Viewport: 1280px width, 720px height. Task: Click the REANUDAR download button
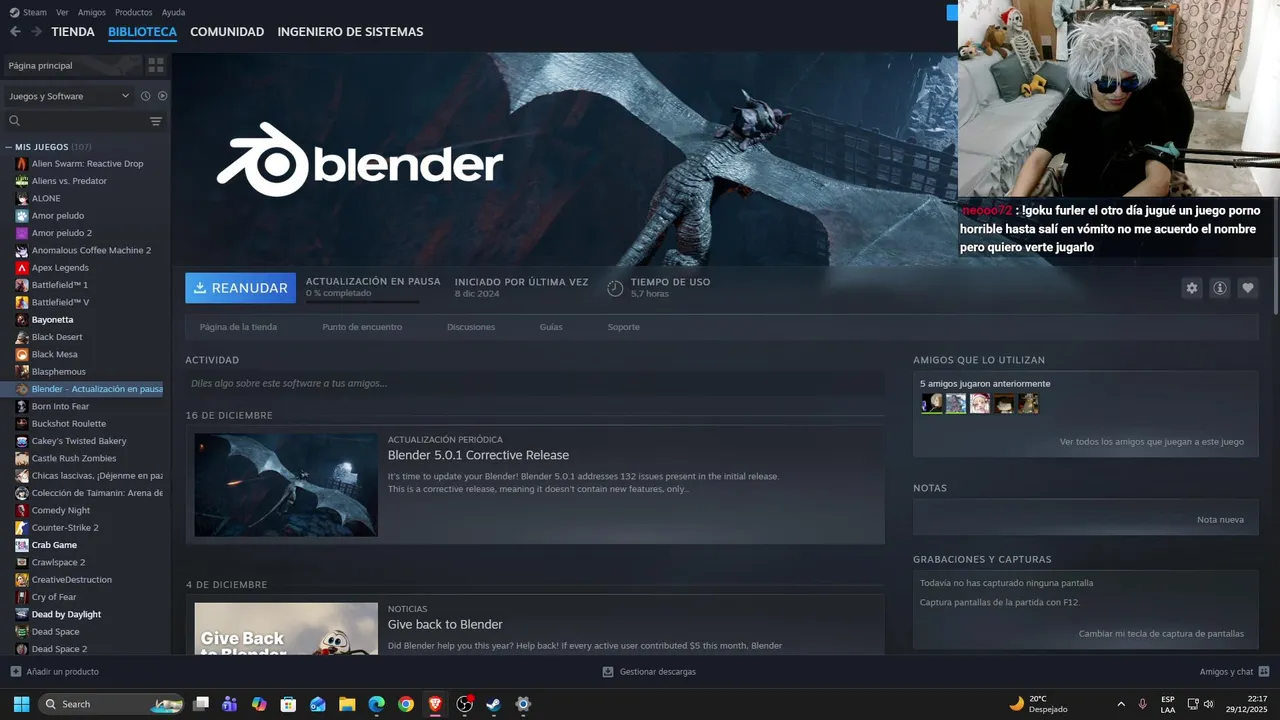pos(240,288)
